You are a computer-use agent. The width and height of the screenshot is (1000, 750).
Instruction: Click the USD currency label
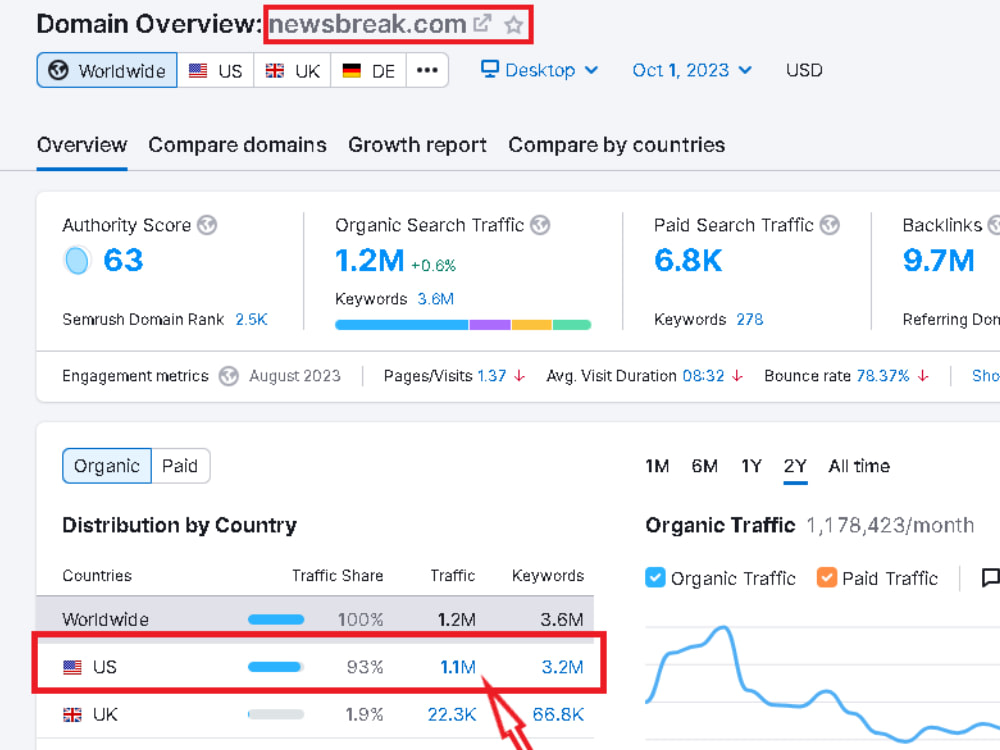coord(804,70)
